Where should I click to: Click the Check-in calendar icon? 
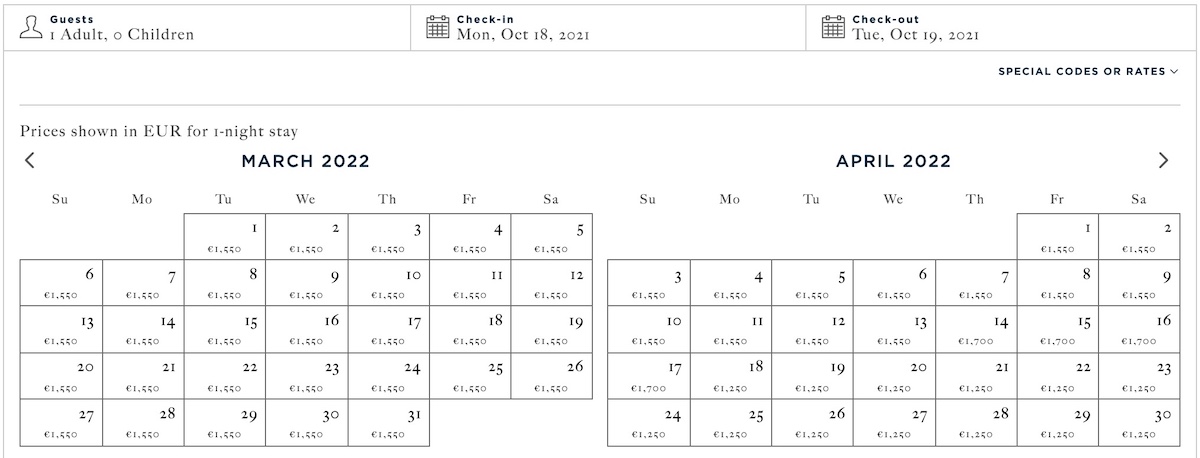click(438, 26)
